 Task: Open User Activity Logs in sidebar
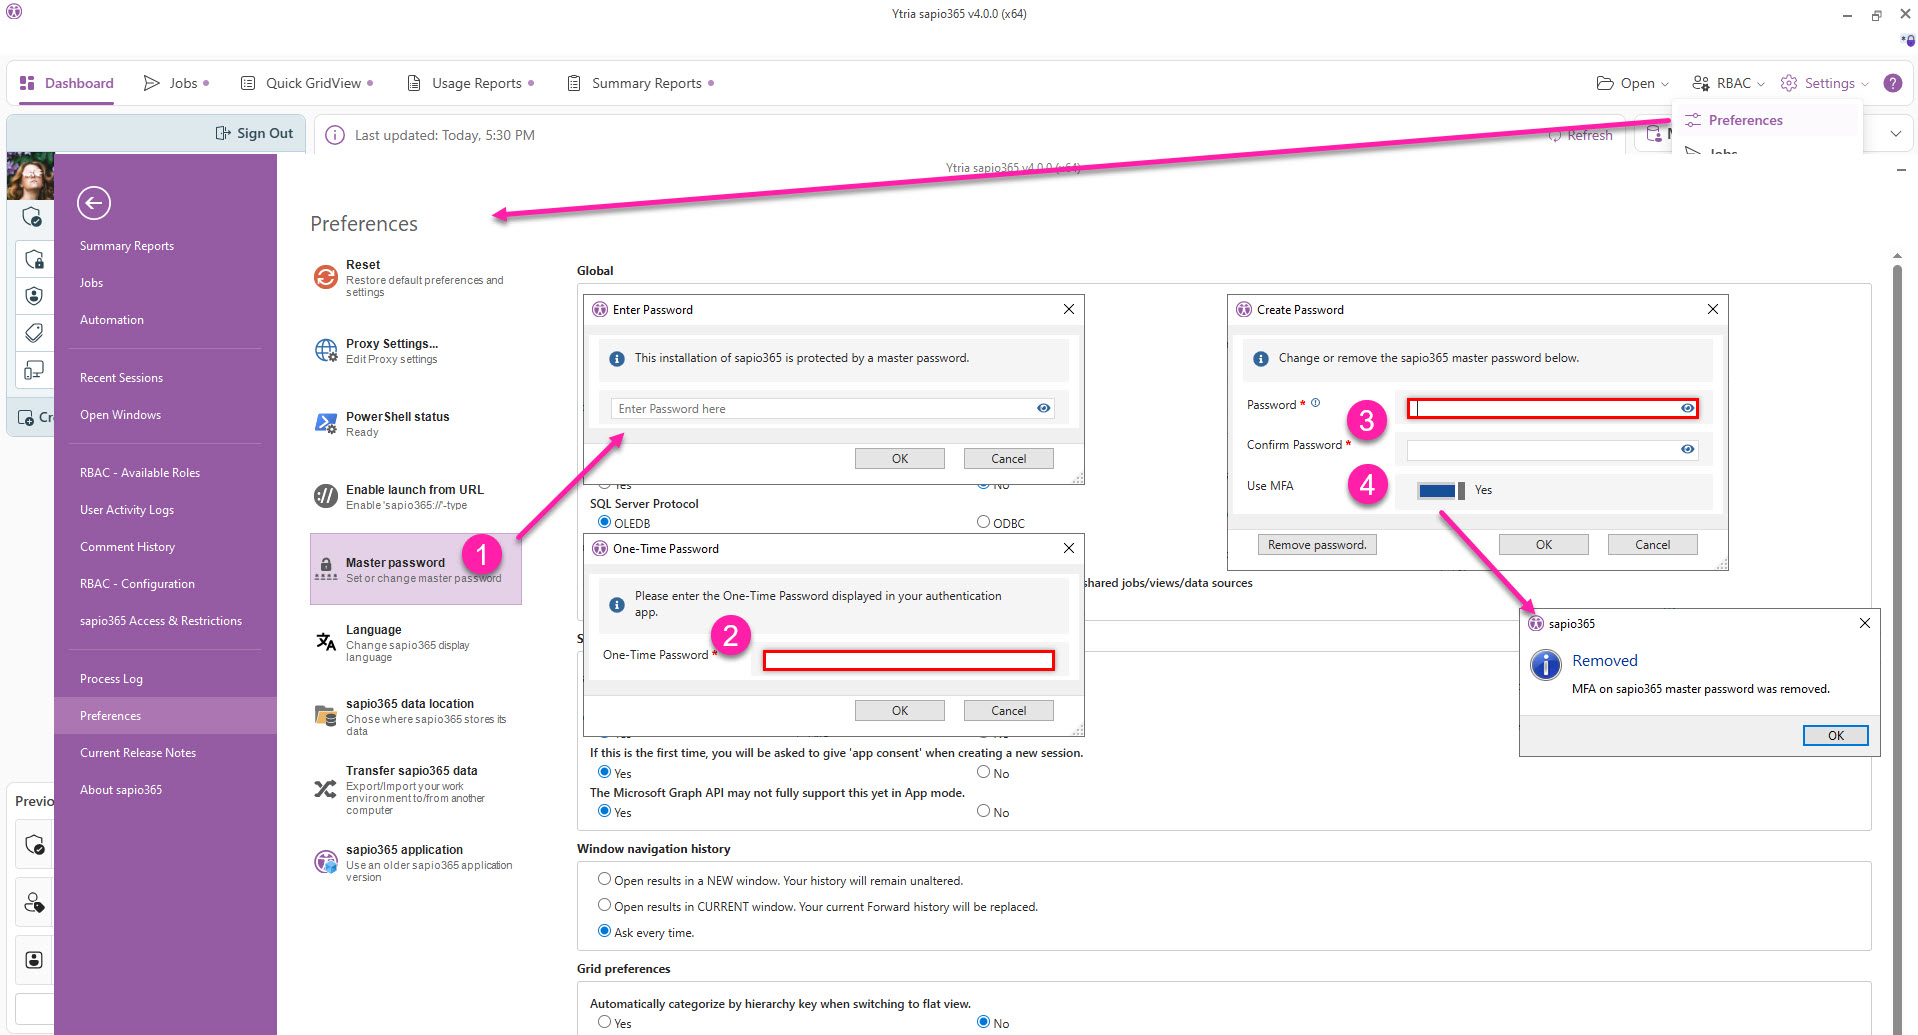click(x=127, y=510)
